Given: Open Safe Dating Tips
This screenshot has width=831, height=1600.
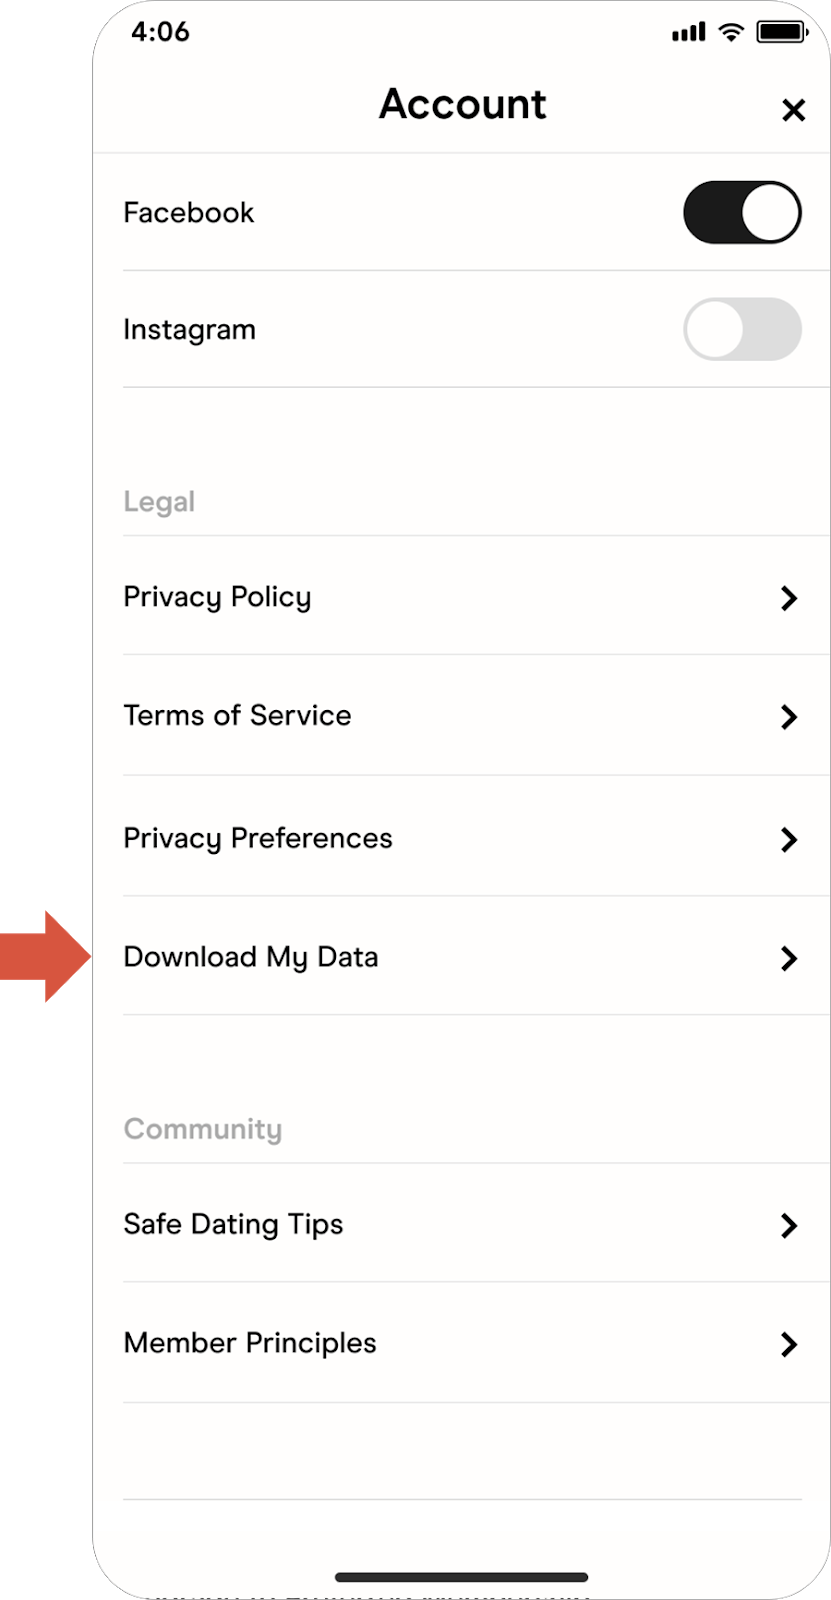Looking at the screenshot, I should click(x=233, y=1224).
